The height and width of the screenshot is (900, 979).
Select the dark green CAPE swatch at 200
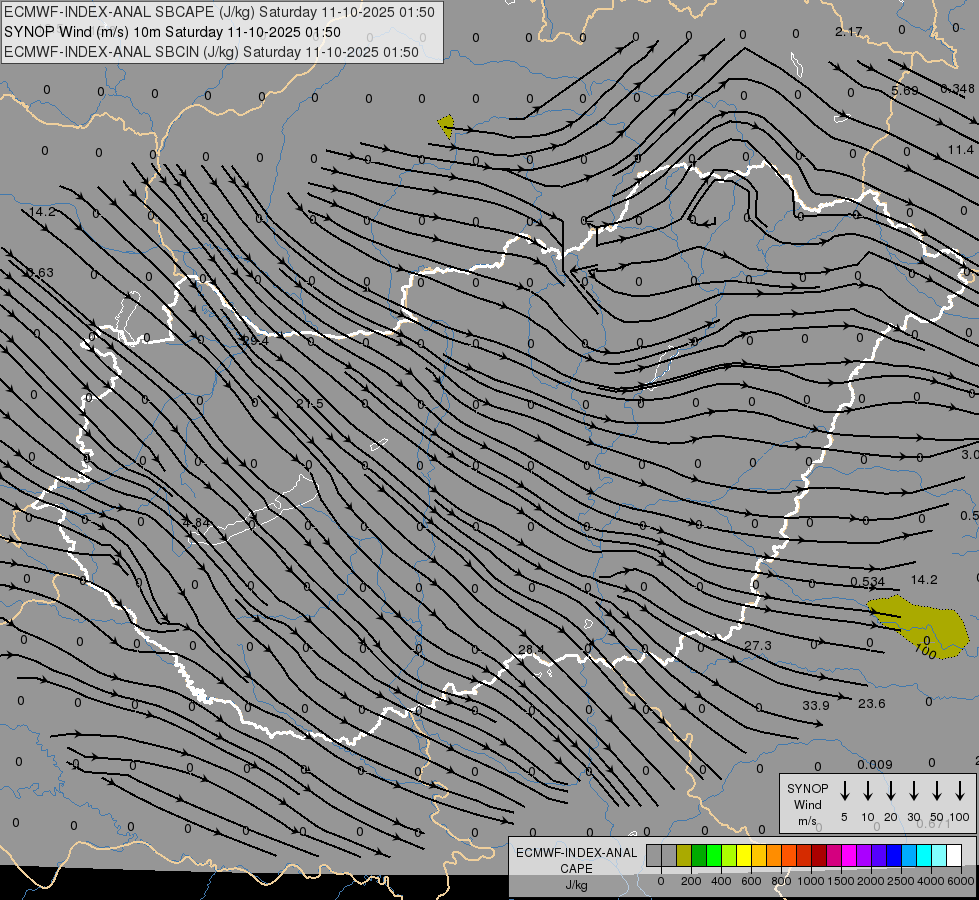pos(699,855)
